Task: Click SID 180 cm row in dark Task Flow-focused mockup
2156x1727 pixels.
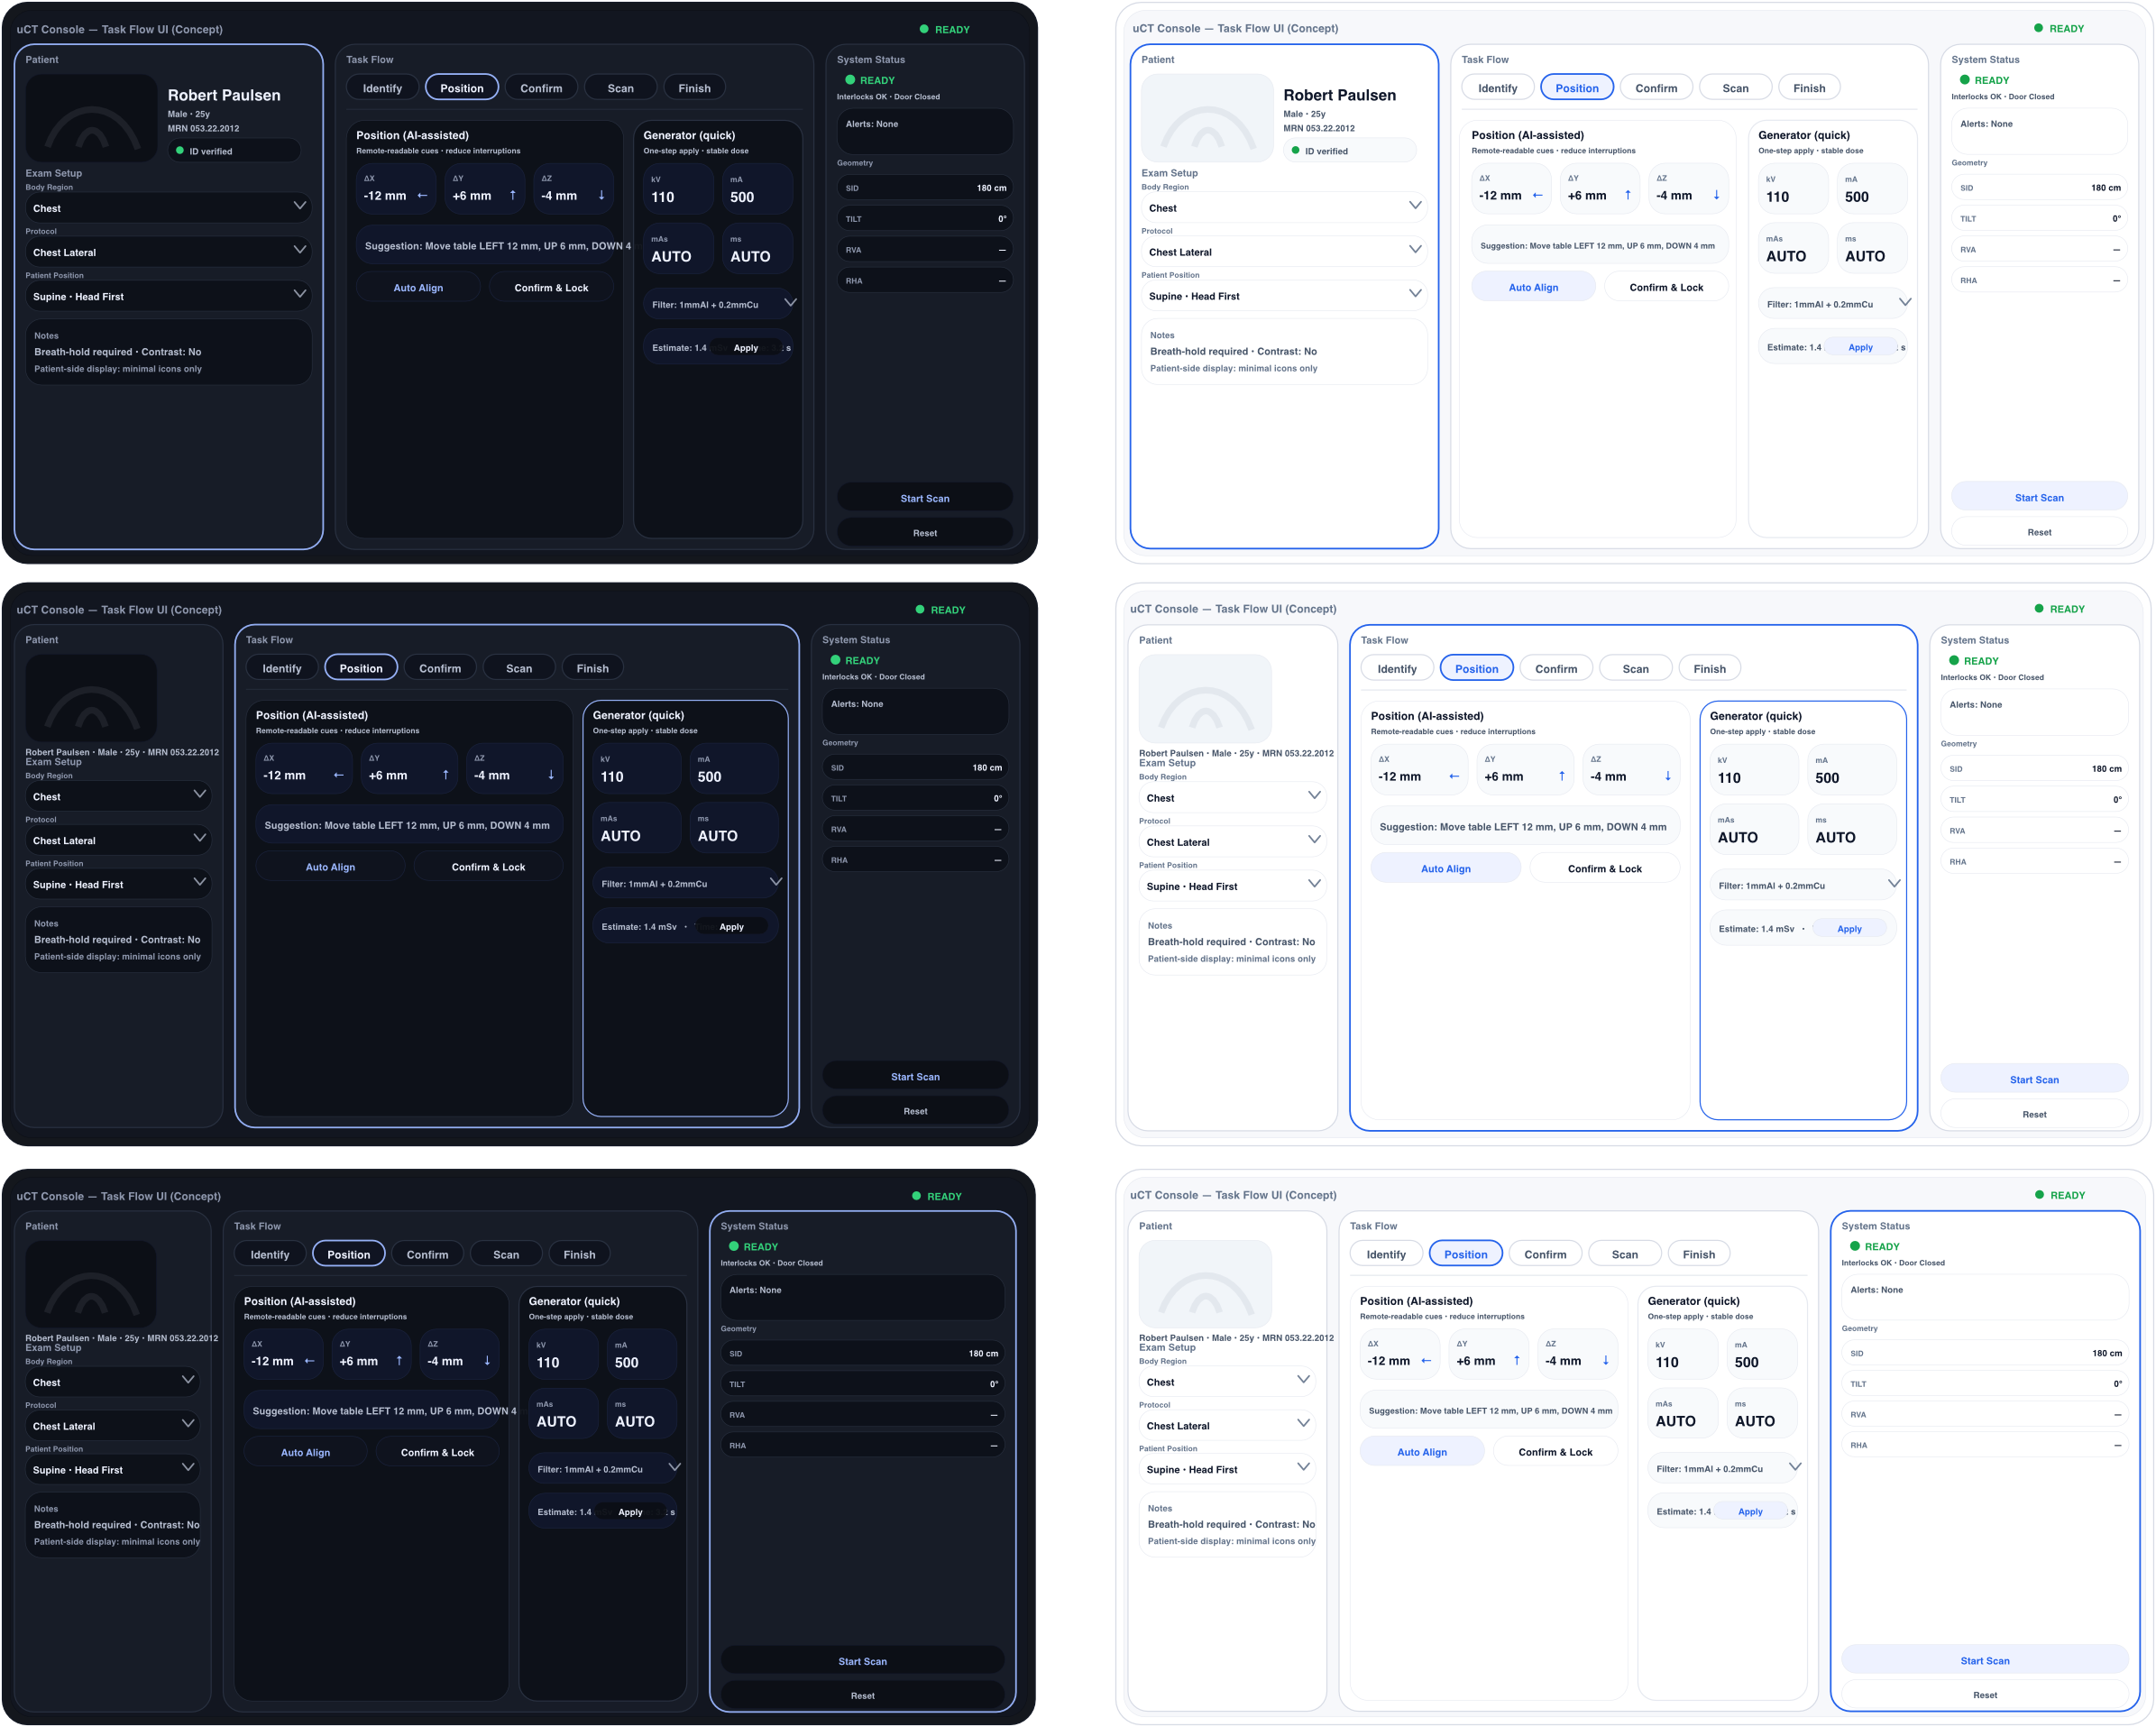Action: [915, 768]
